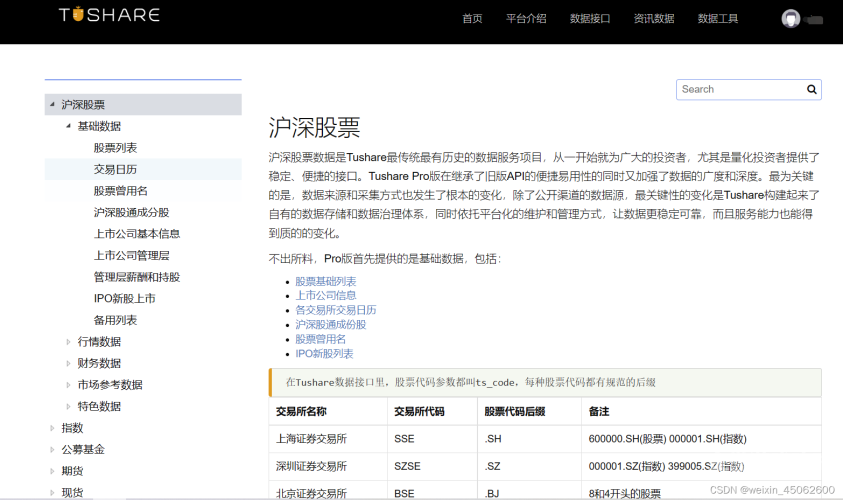Open the 首页 nav item
This screenshot has width=843, height=500.
472,19
